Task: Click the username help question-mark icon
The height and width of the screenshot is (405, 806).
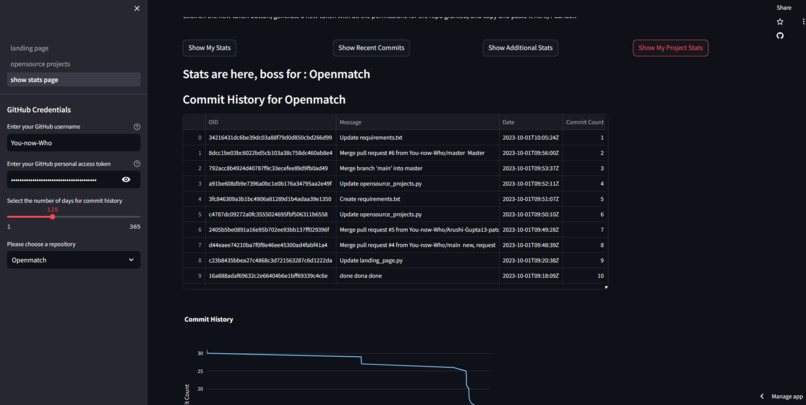Action: 137,126
